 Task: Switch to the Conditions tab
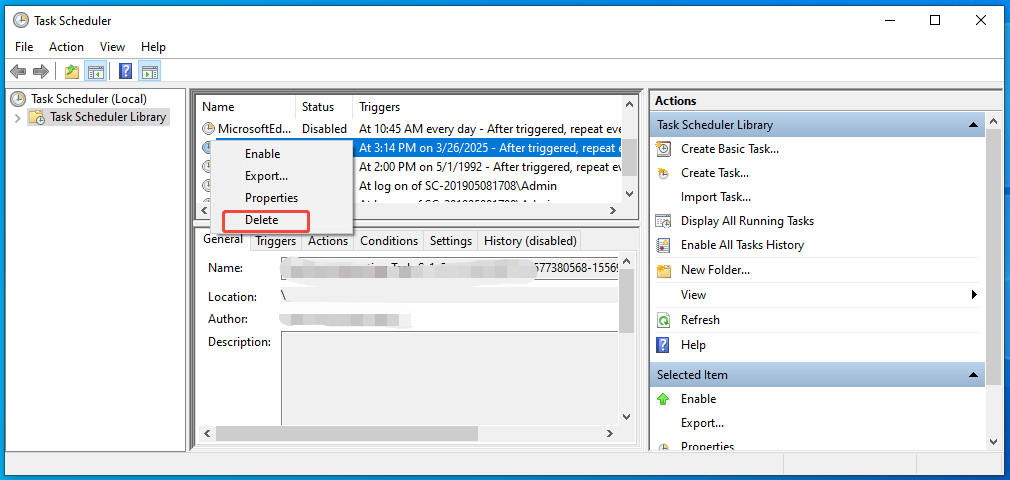click(x=389, y=241)
